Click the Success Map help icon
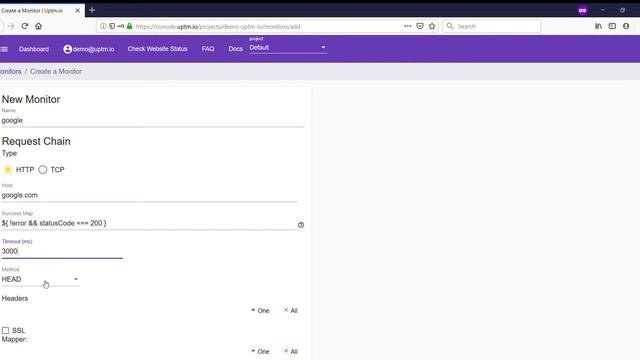This screenshot has height=360, width=640. coord(301,225)
